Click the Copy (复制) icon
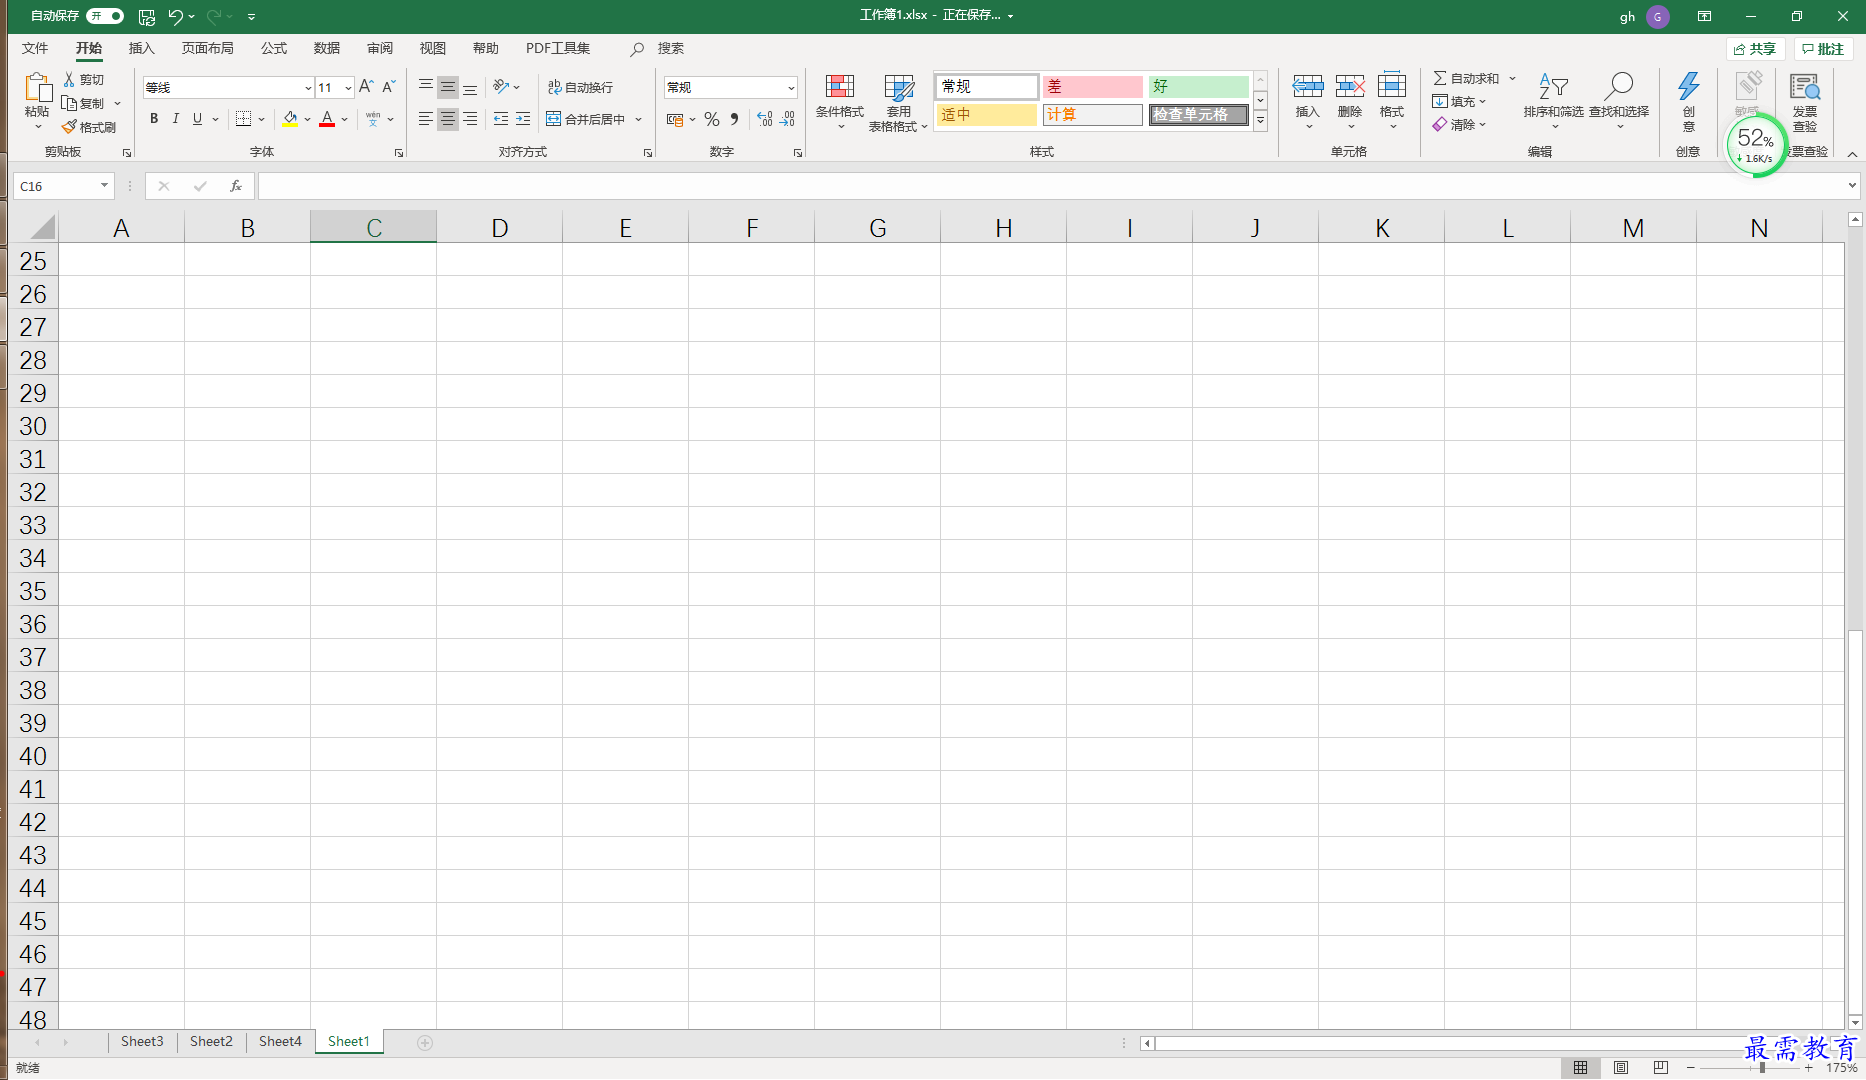Viewport: 1866px width, 1080px height. (x=69, y=103)
